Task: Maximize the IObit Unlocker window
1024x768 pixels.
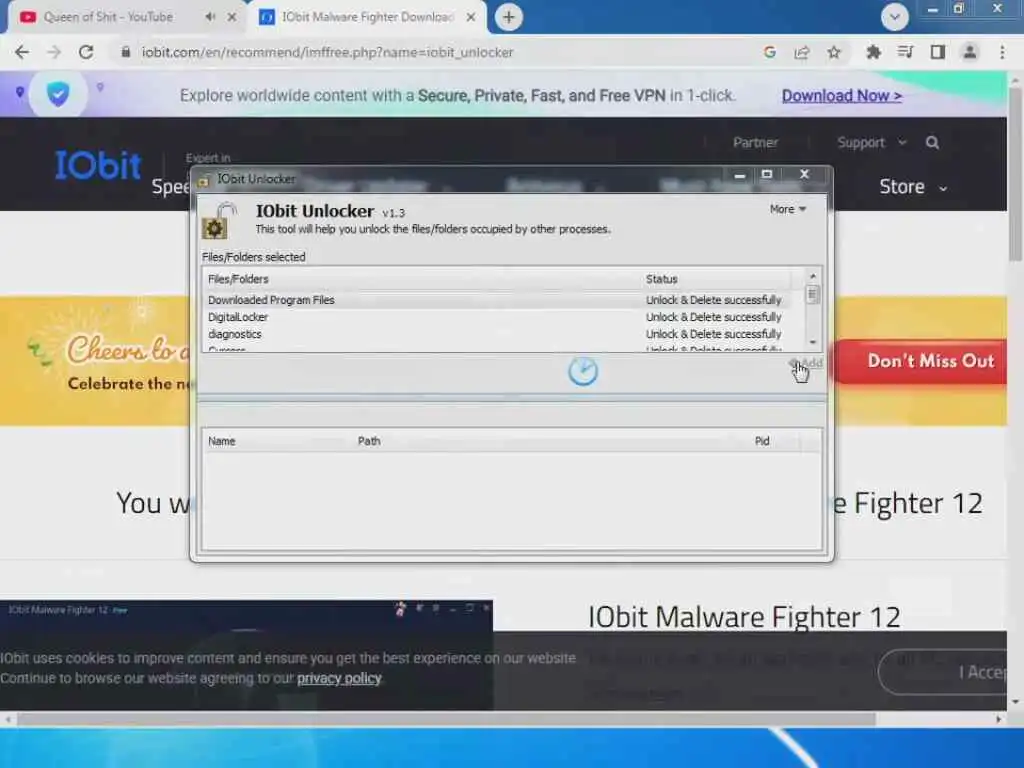Action: [767, 174]
